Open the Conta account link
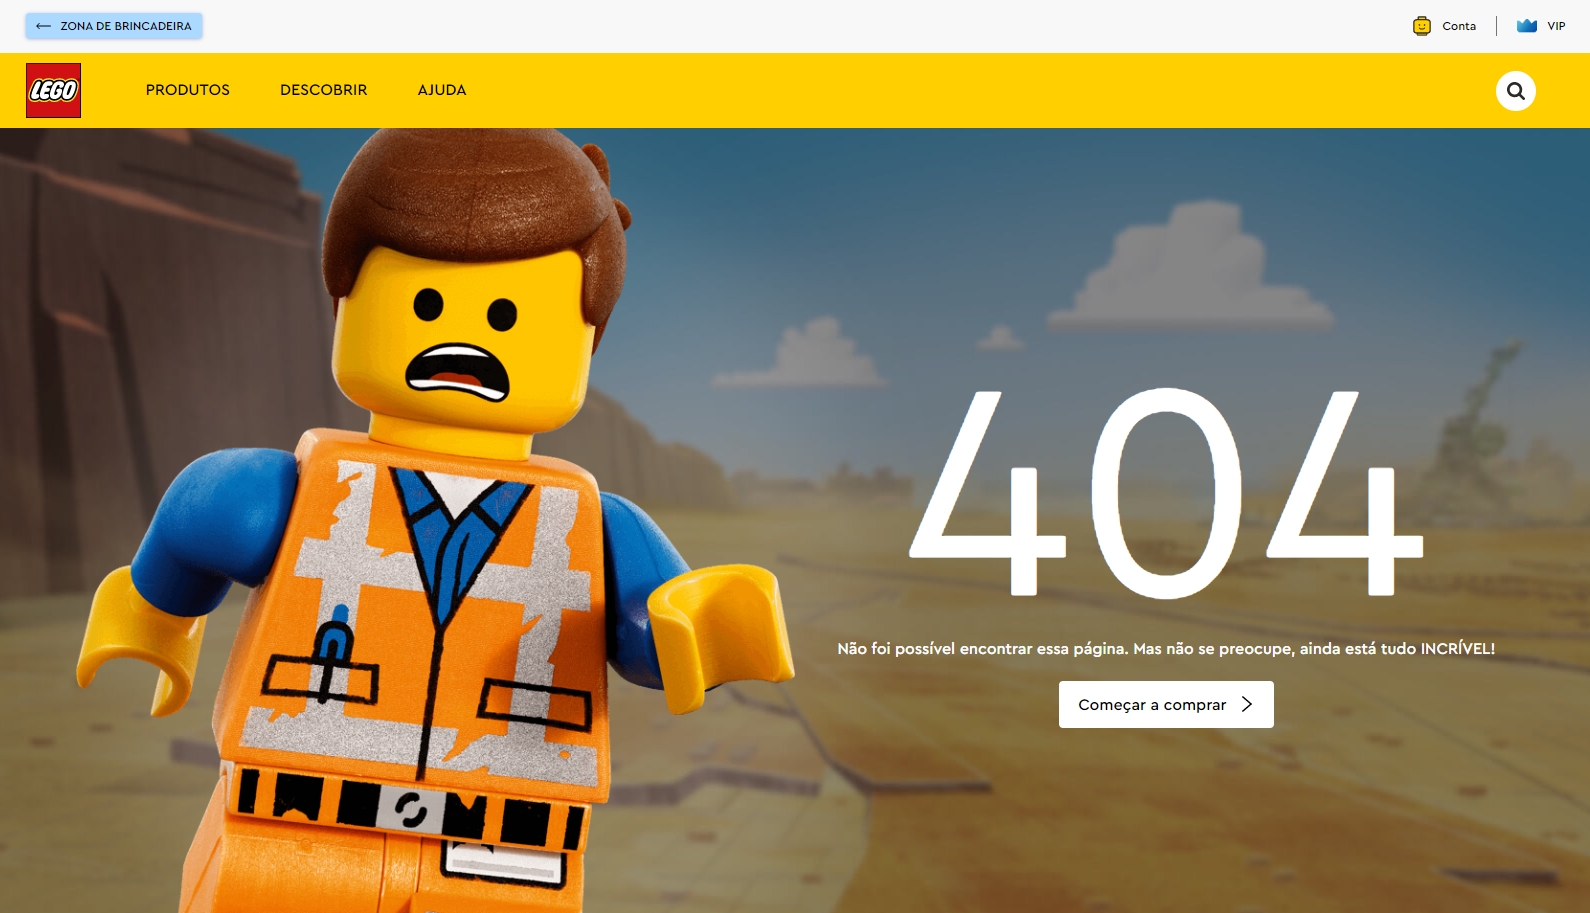This screenshot has height=913, width=1590. (x=1445, y=26)
